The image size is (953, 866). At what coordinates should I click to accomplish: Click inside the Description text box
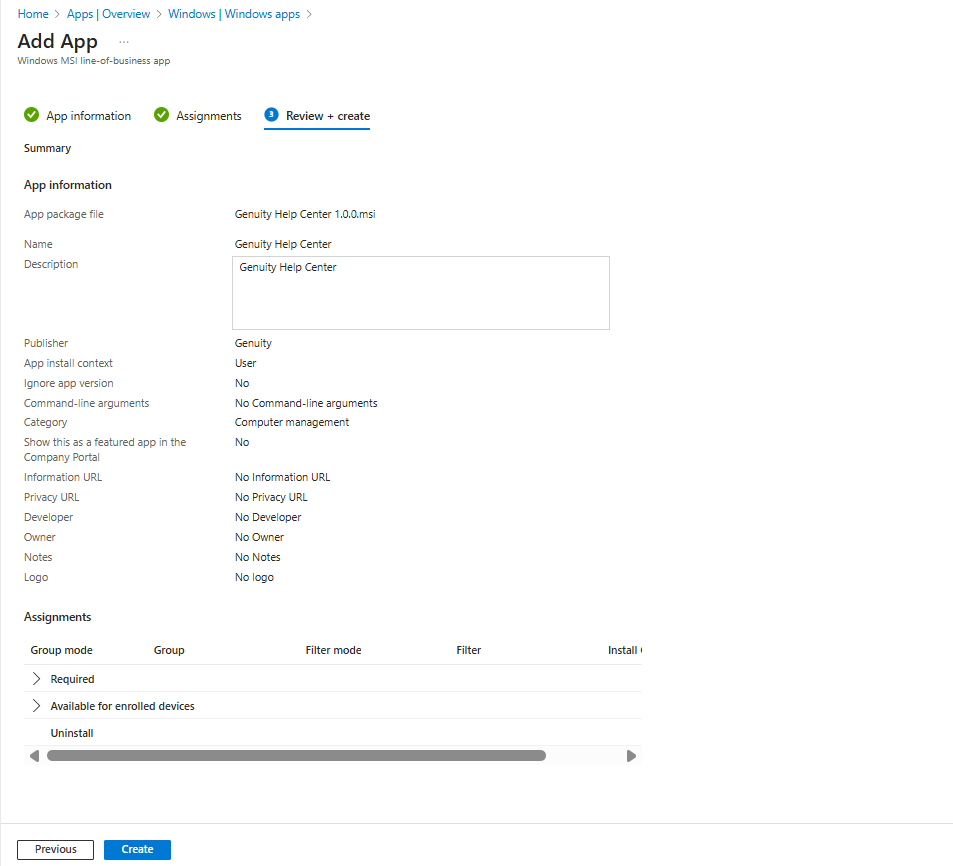point(421,293)
